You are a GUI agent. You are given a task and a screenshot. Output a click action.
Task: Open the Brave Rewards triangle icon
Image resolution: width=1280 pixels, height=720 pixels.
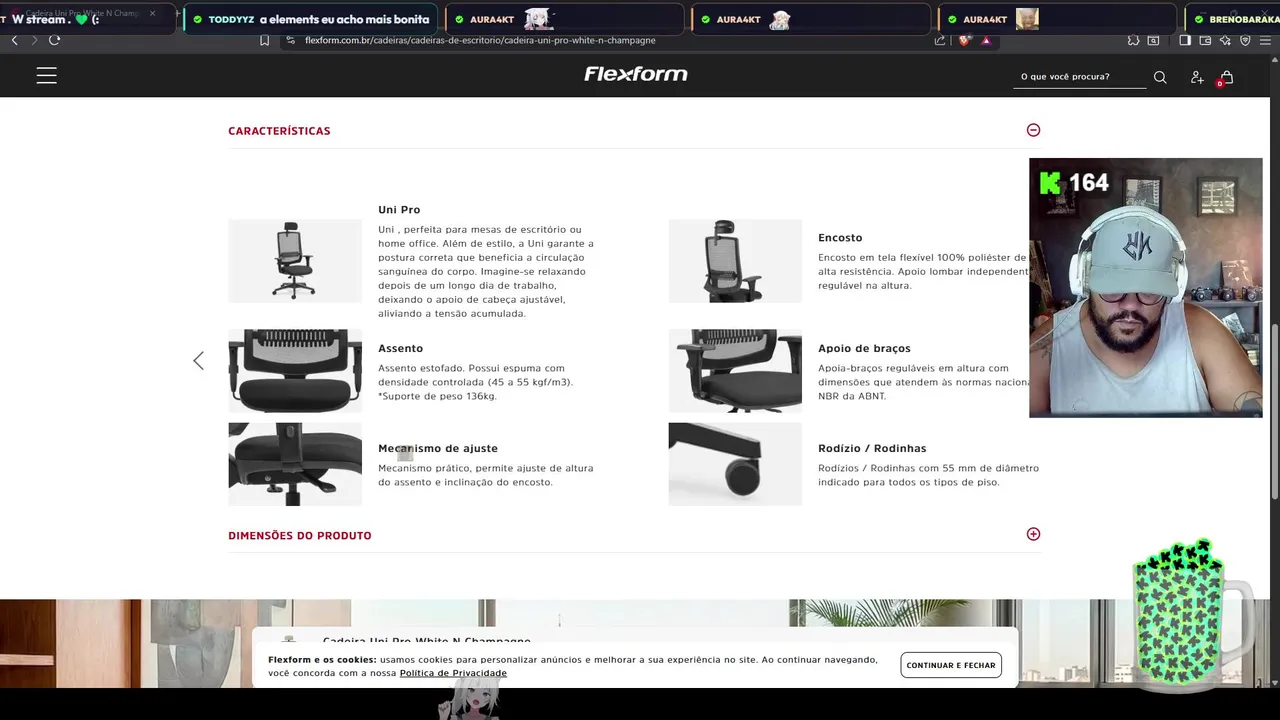point(986,40)
